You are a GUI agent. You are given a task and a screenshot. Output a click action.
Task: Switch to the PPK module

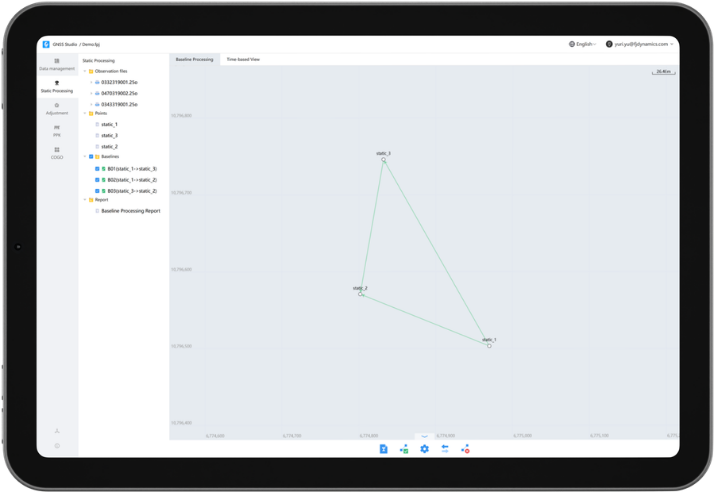pos(56,130)
